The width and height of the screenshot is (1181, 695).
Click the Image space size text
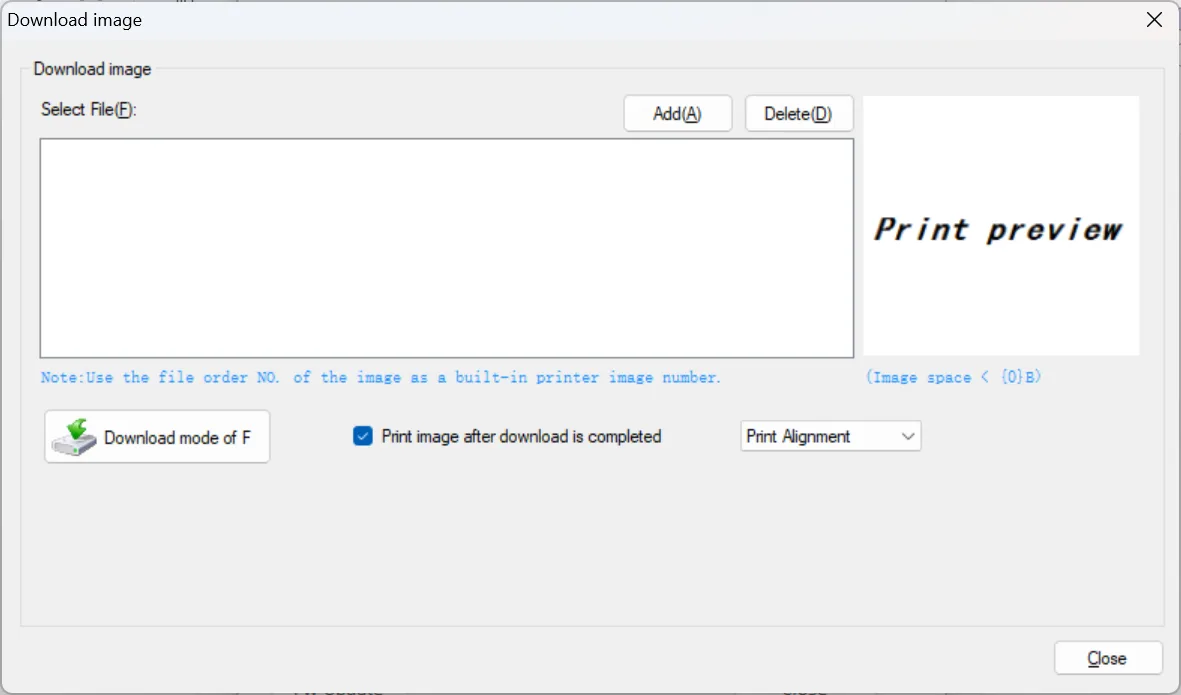(955, 377)
